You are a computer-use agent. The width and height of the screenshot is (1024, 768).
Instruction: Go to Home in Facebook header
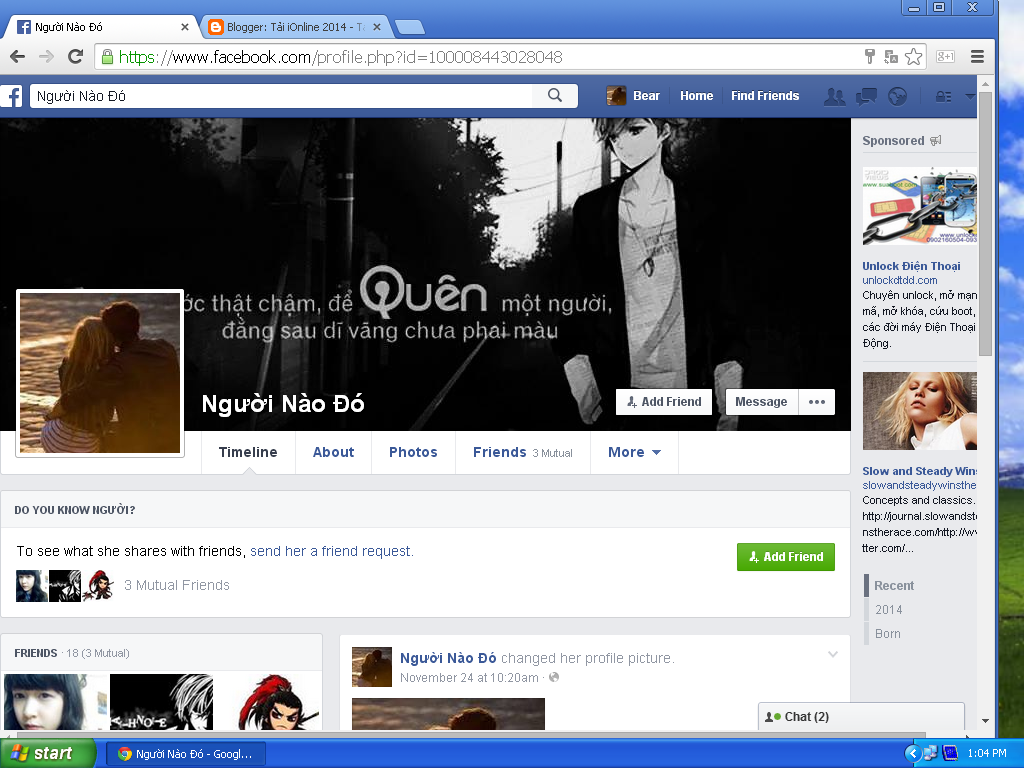(696, 96)
